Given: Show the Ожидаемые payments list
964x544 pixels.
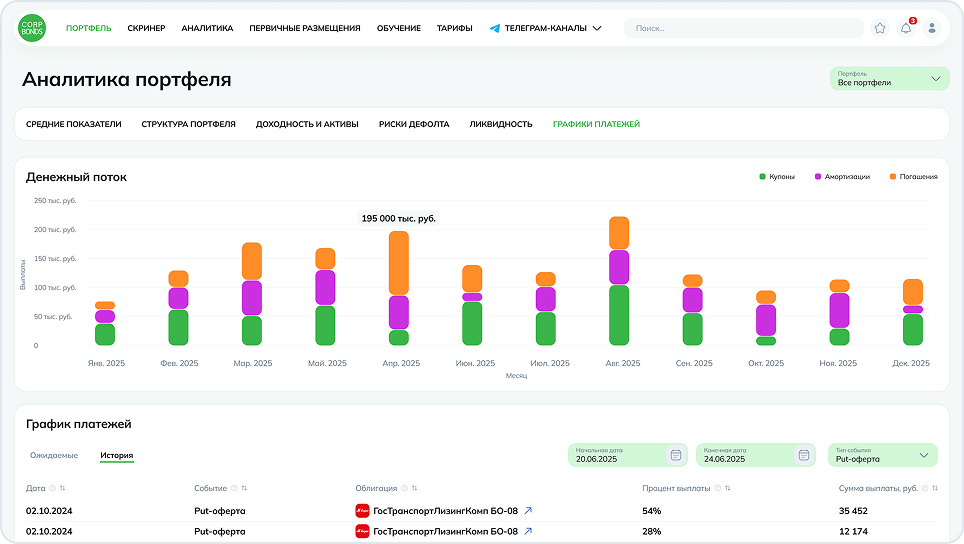Looking at the screenshot, I should (54, 456).
